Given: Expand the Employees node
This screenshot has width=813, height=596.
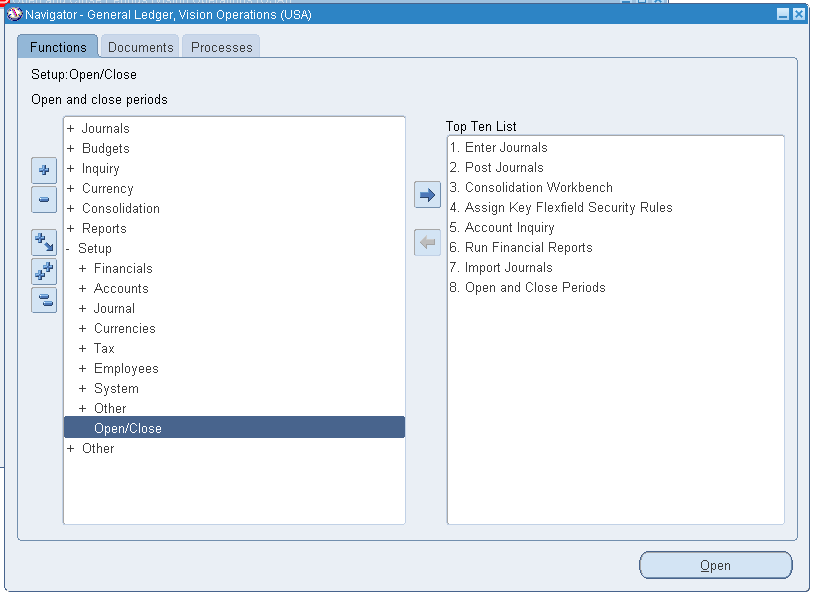Looking at the screenshot, I should [82, 368].
